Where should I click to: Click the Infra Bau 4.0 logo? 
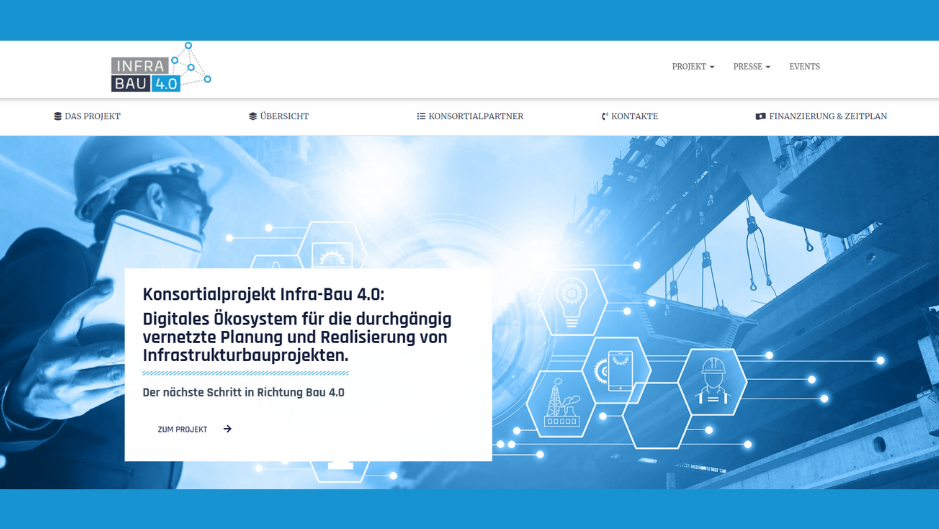(x=160, y=68)
